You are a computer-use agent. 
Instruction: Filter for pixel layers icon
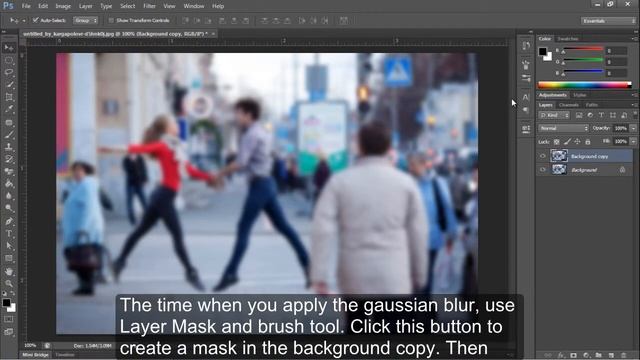point(579,116)
